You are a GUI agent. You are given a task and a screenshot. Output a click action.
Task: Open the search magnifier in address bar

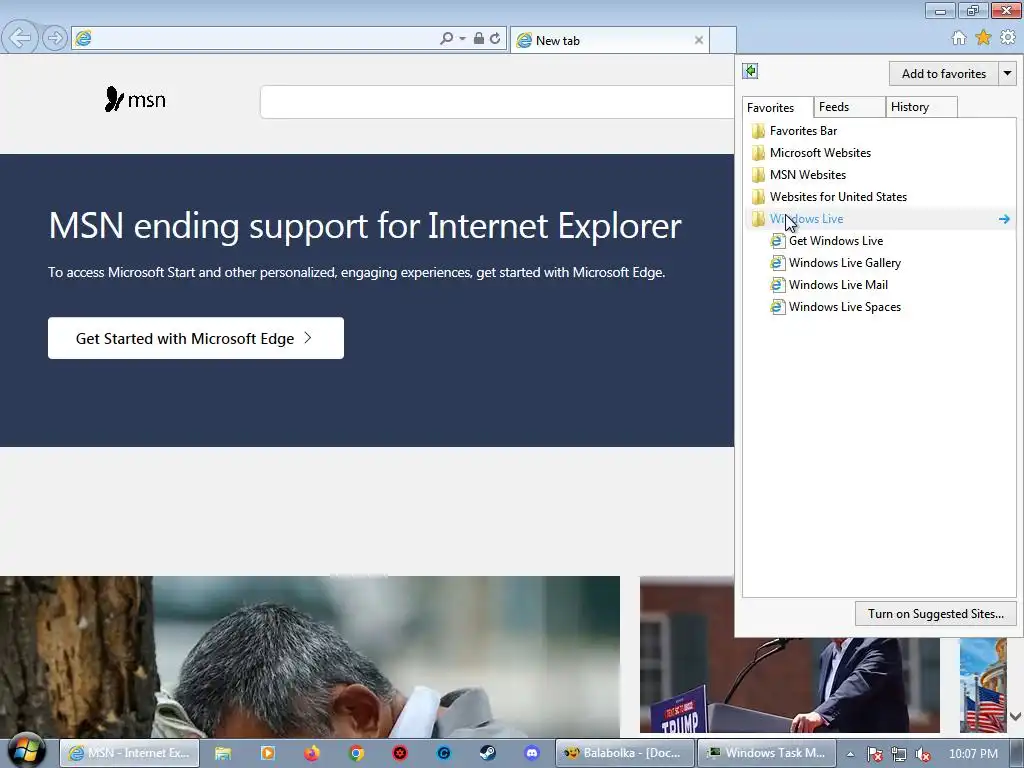(x=446, y=39)
